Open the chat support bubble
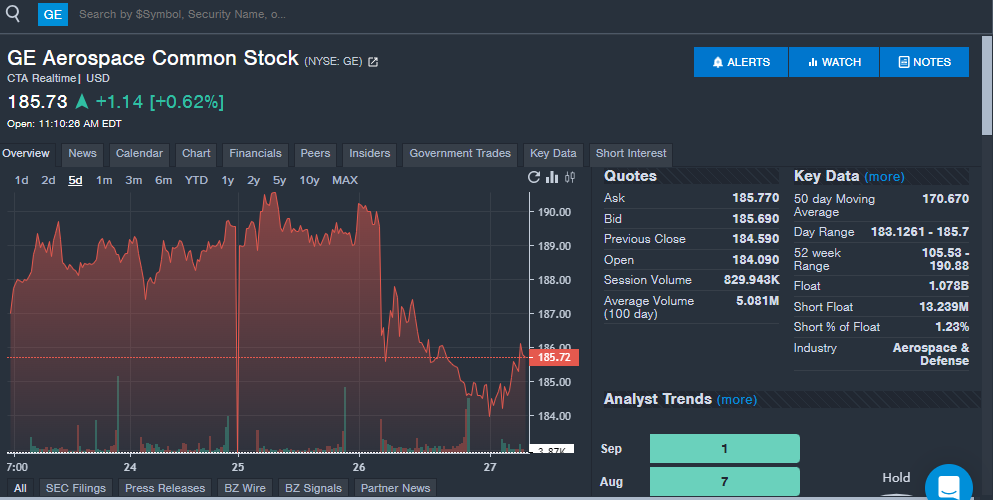 pyautogui.click(x=949, y=486)
